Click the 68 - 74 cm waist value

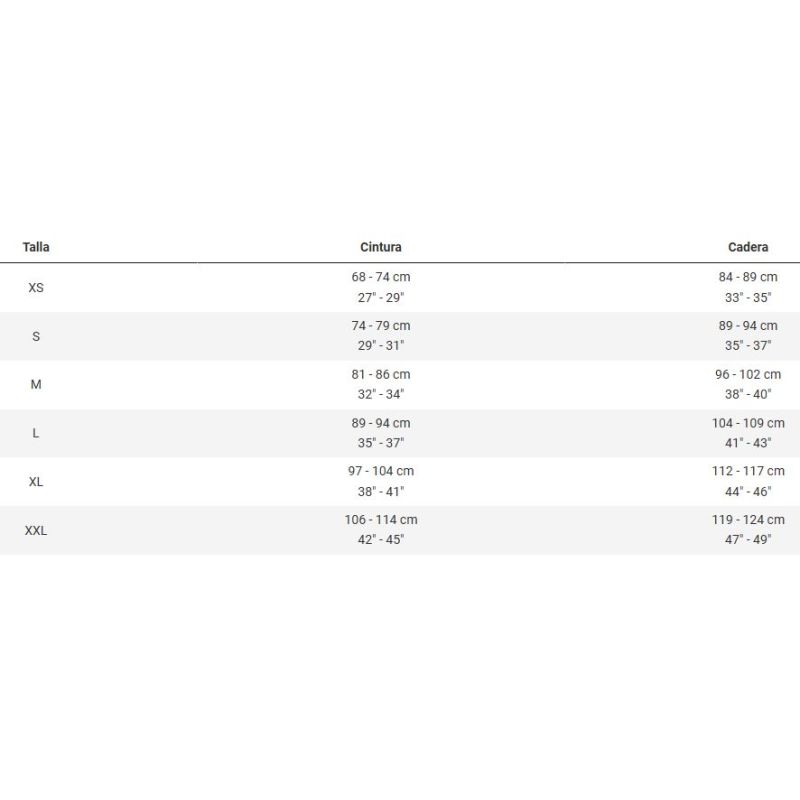381,277
